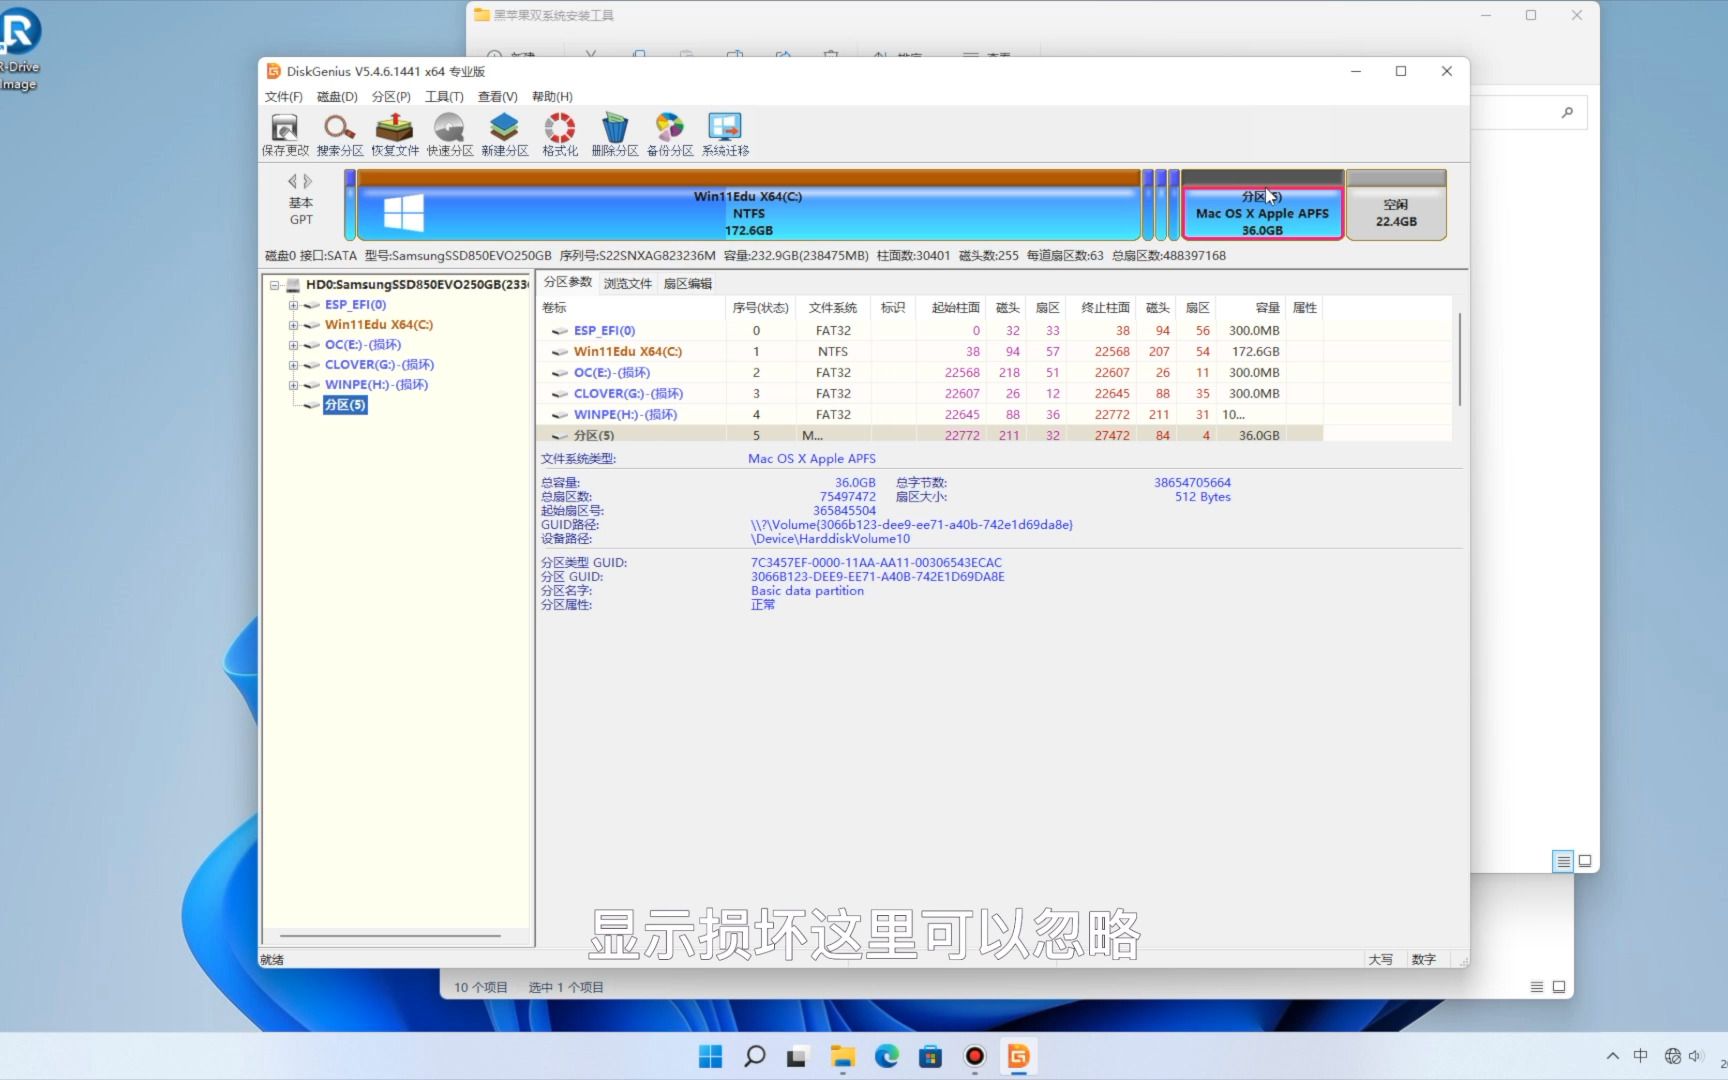Select WINPE(H:)-(损坏) row in partition table
This screenshot has height=1080, width=1728.
(930, 414)
